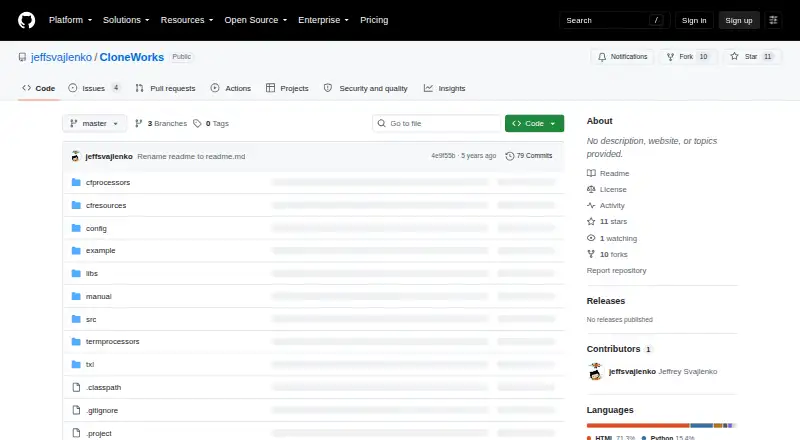Open the Releases heading link
The width and height of the screenshot is (800, 440).
point(606,301)
